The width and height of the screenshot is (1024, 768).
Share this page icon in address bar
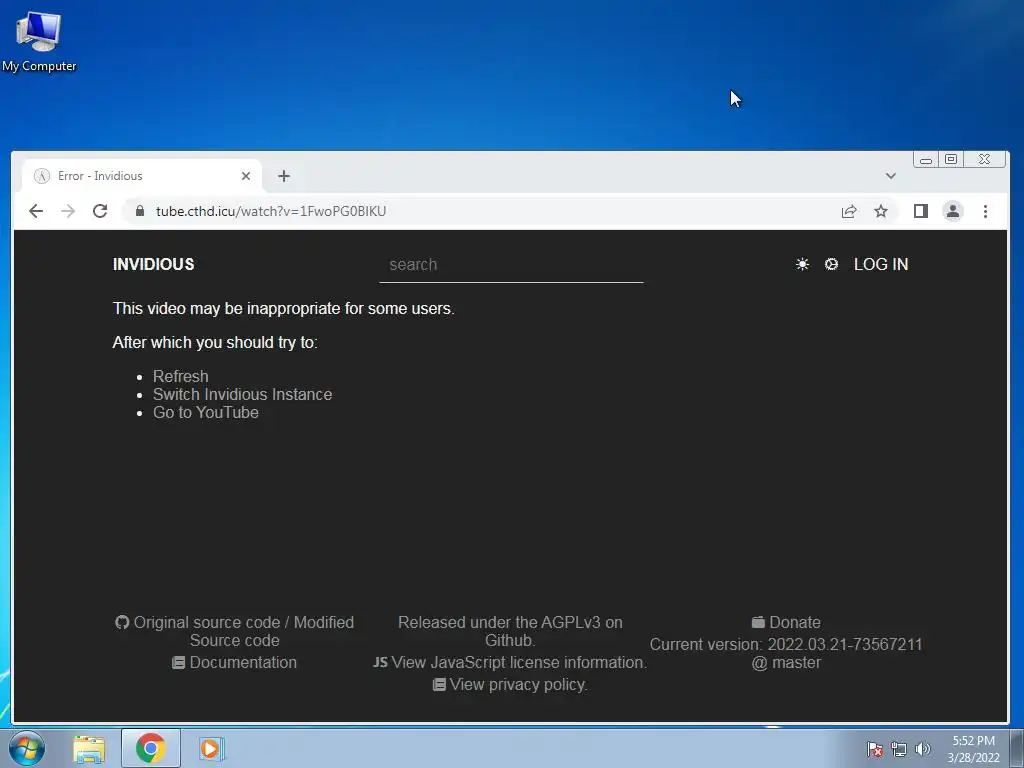[x=849, y=211]
